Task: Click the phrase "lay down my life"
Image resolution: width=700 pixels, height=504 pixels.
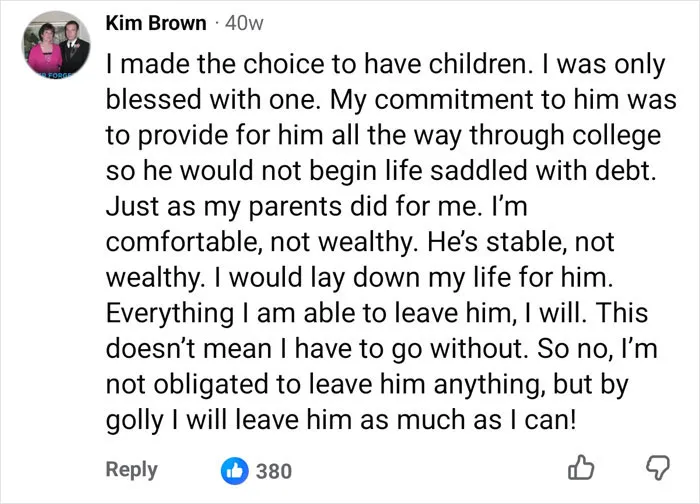Action: click(x=410, y=278)
